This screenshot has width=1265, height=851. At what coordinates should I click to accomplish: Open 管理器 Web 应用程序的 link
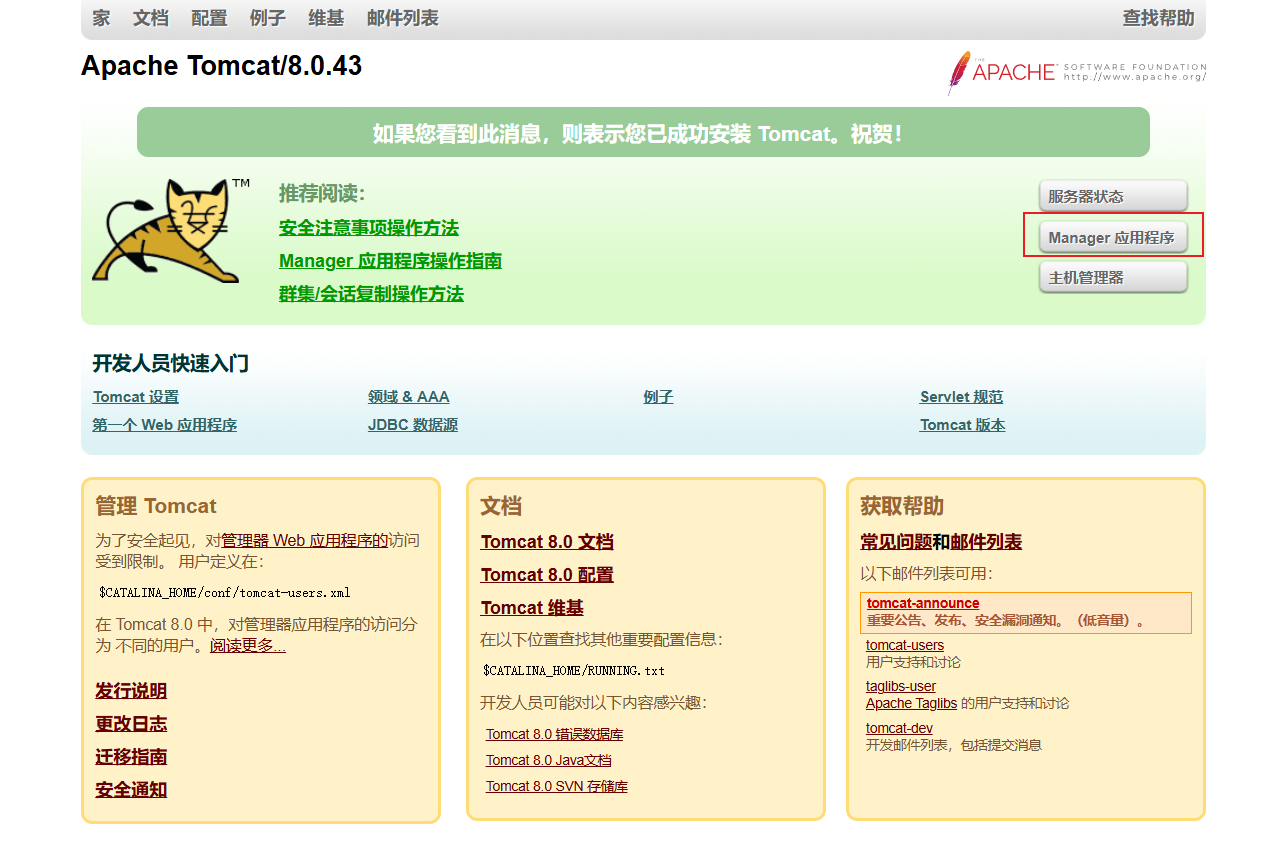click(304, 540)
